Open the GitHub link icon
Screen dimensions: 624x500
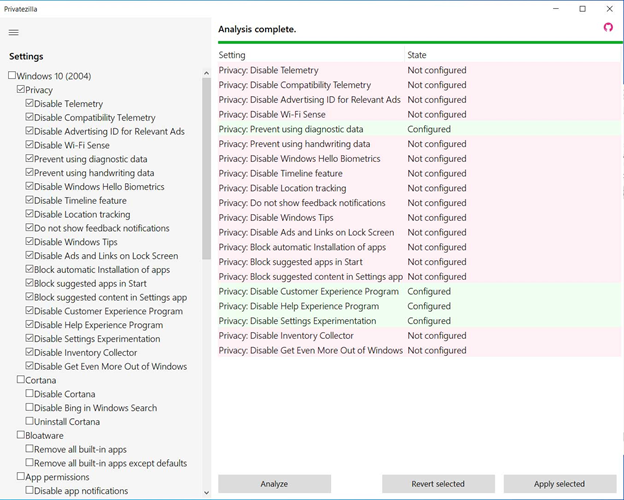[608, 28]
